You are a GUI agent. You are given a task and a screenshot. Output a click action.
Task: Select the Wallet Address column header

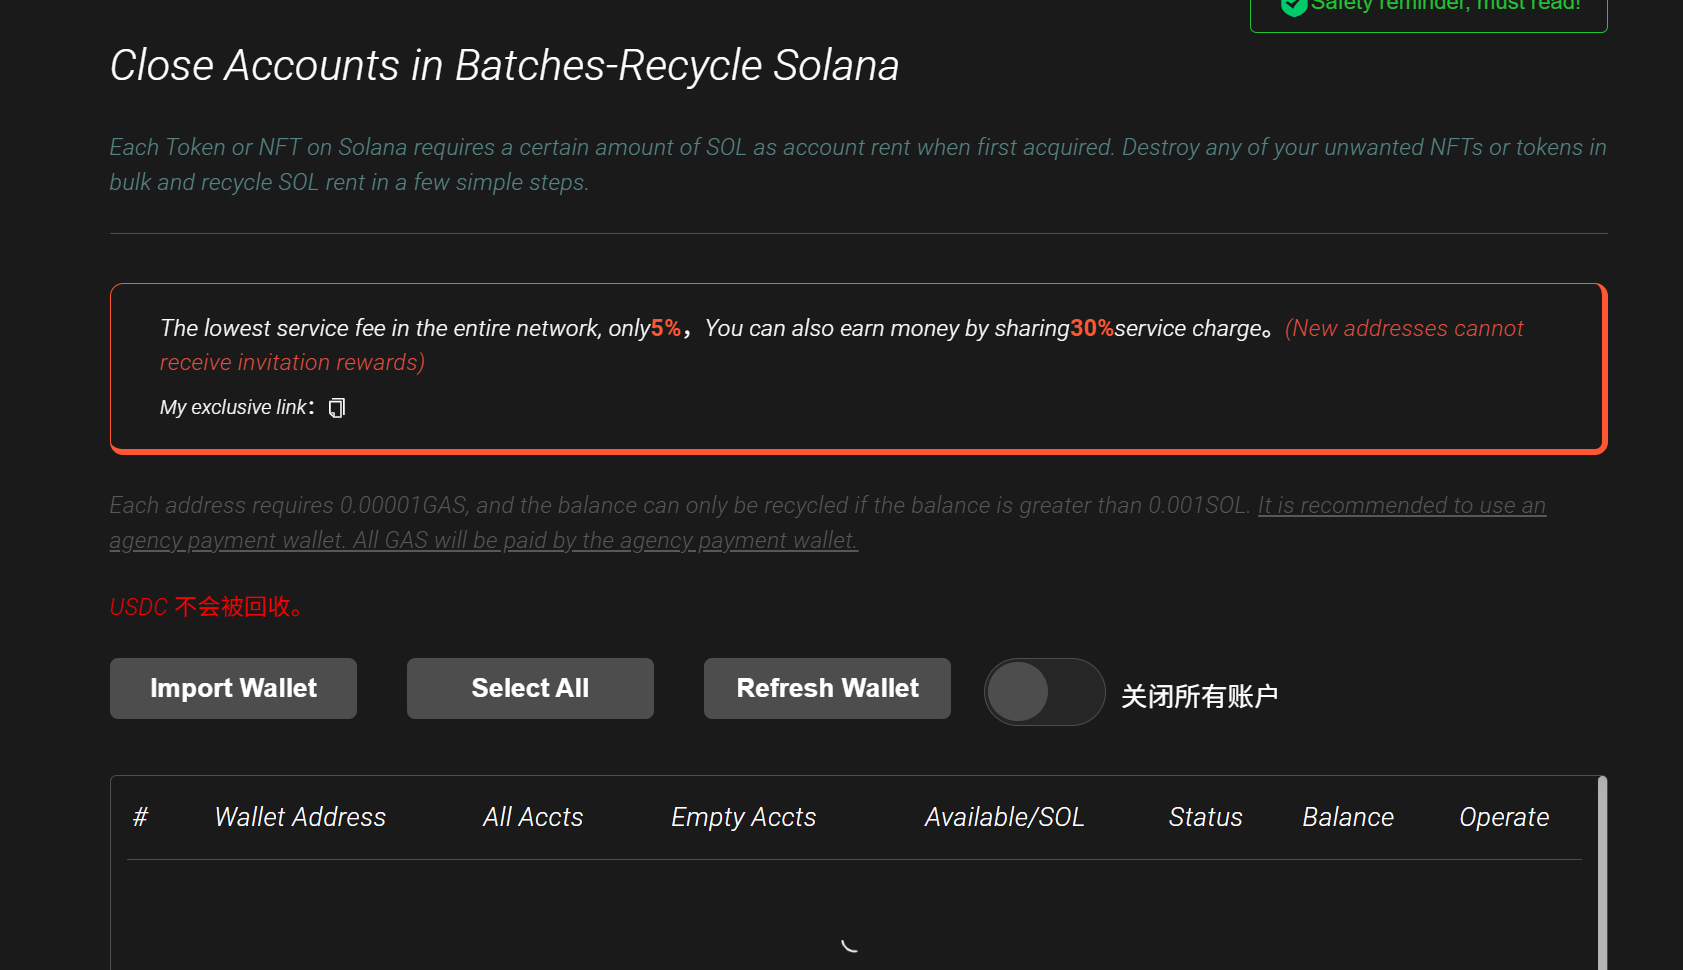coord(299,816)
